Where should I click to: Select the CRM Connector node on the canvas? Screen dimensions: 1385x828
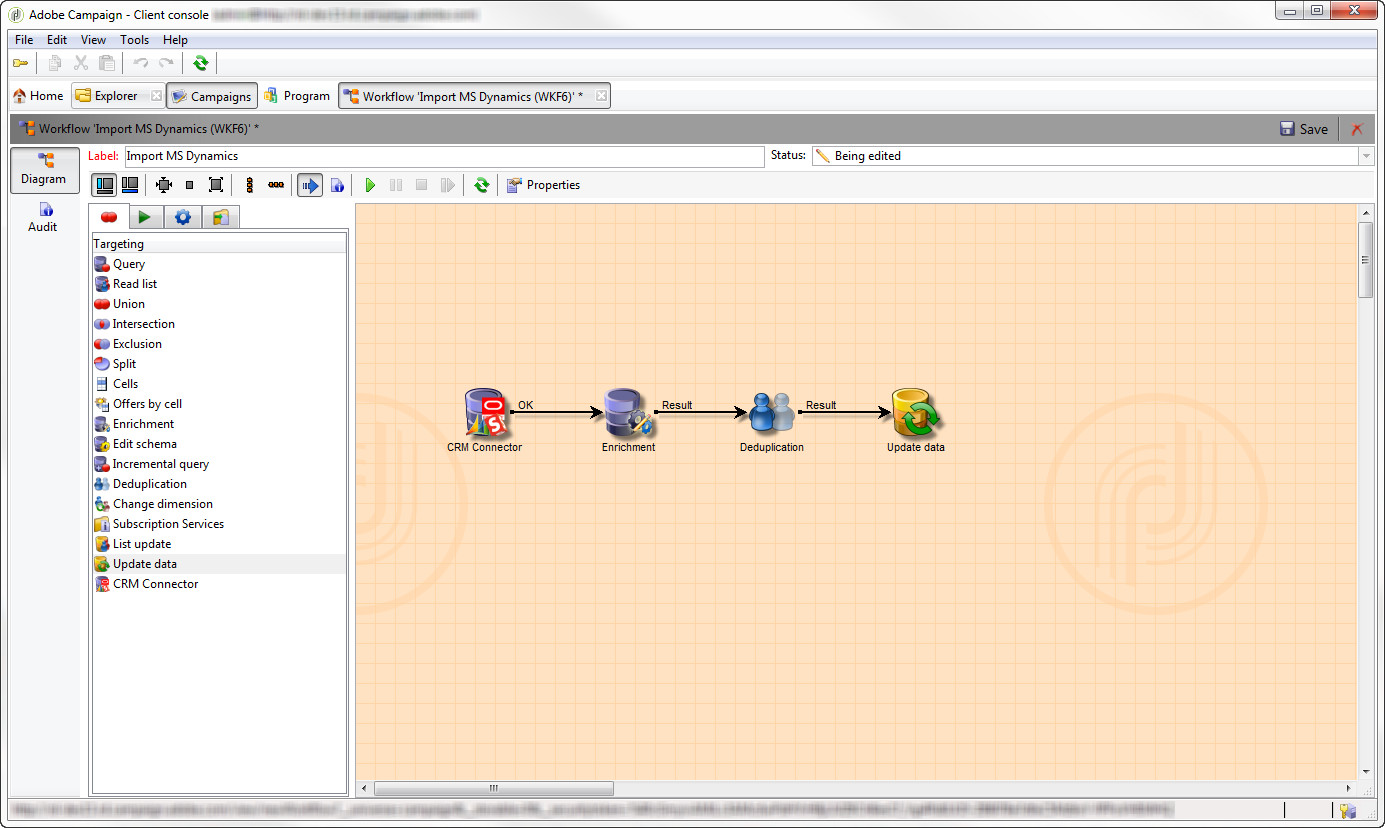coord(487,412)
